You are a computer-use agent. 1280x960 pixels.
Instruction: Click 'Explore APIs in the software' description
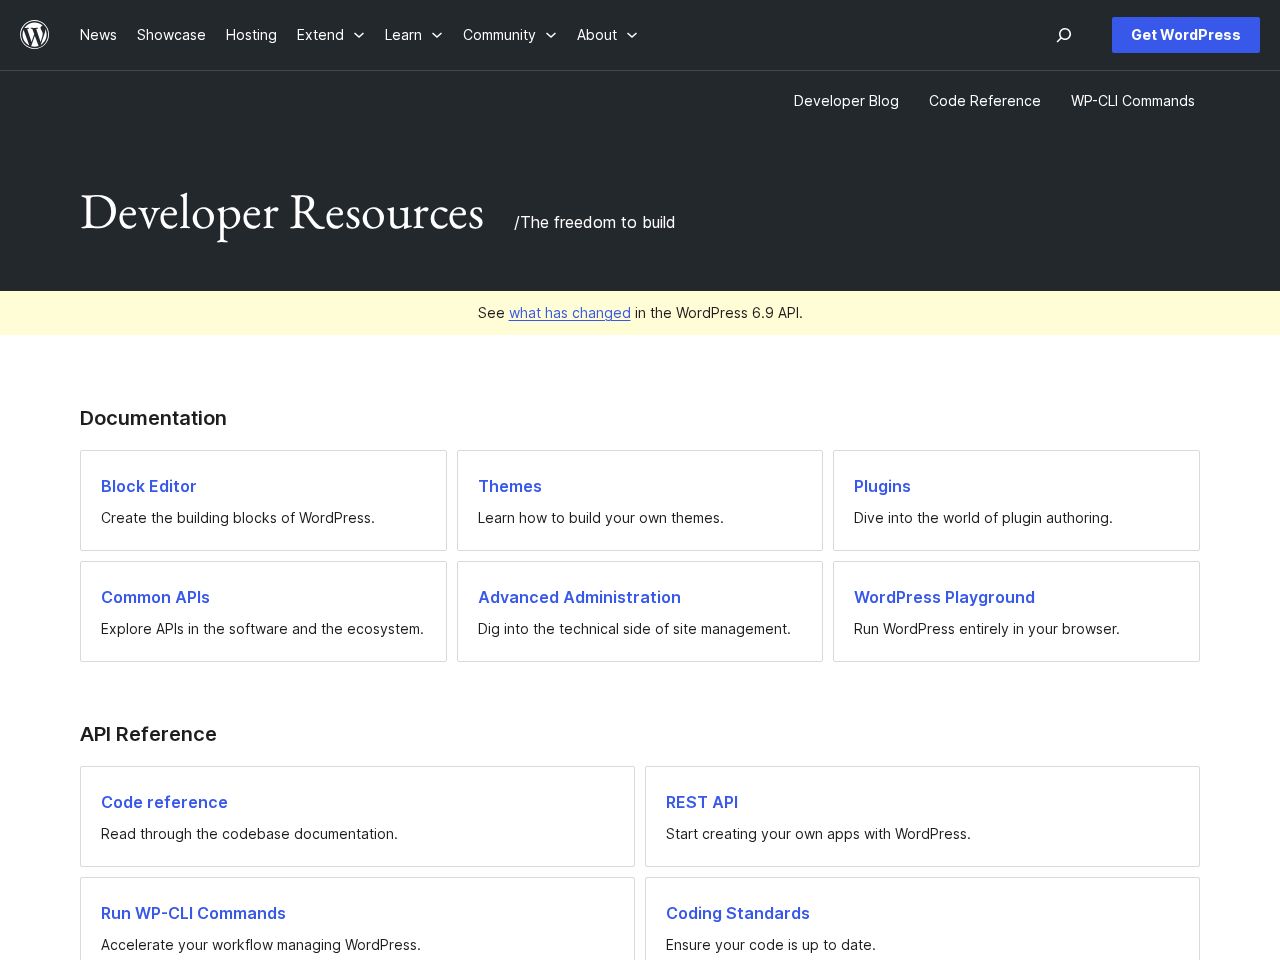(262, 629)
